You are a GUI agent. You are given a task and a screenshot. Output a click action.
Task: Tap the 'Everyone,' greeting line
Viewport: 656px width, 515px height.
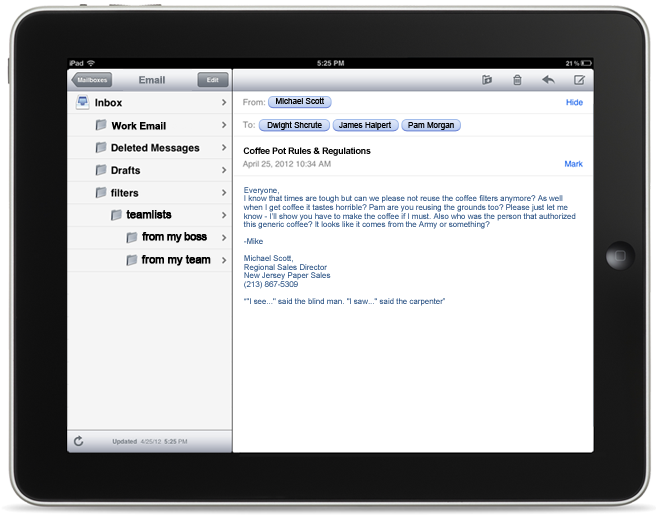261,190
